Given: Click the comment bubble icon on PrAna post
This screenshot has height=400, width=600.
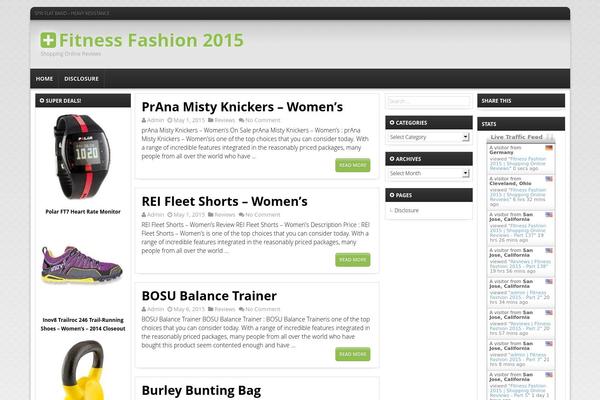Looking at the screenshot, I should tap(241, 120).
